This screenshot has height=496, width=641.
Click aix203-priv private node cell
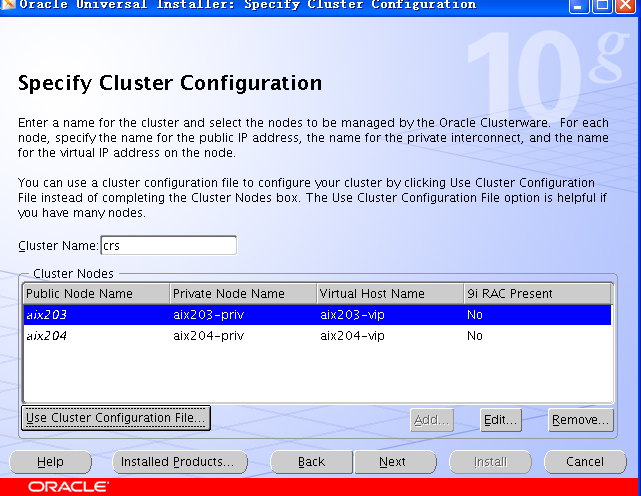[243, 314]
